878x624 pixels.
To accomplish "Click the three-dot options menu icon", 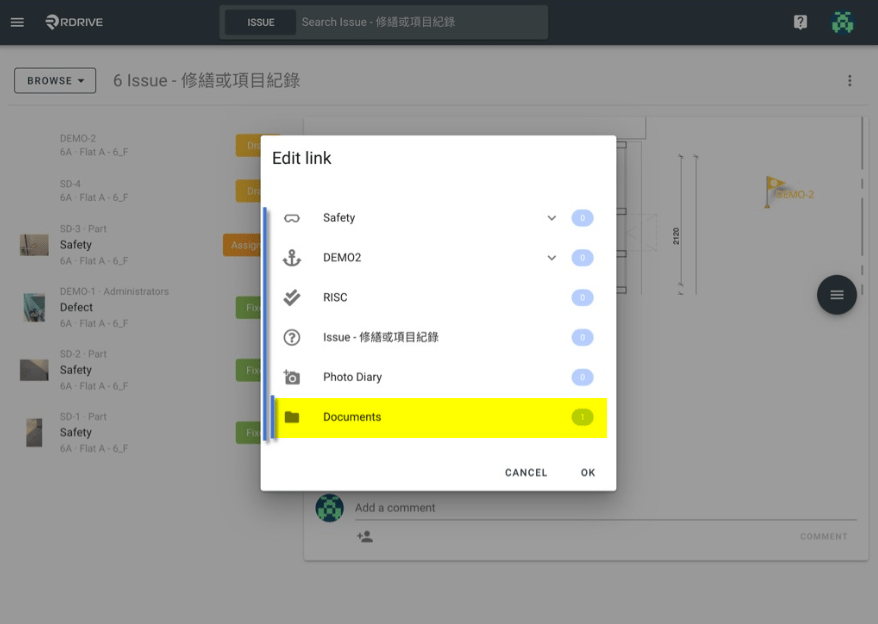I will [849, 81].
